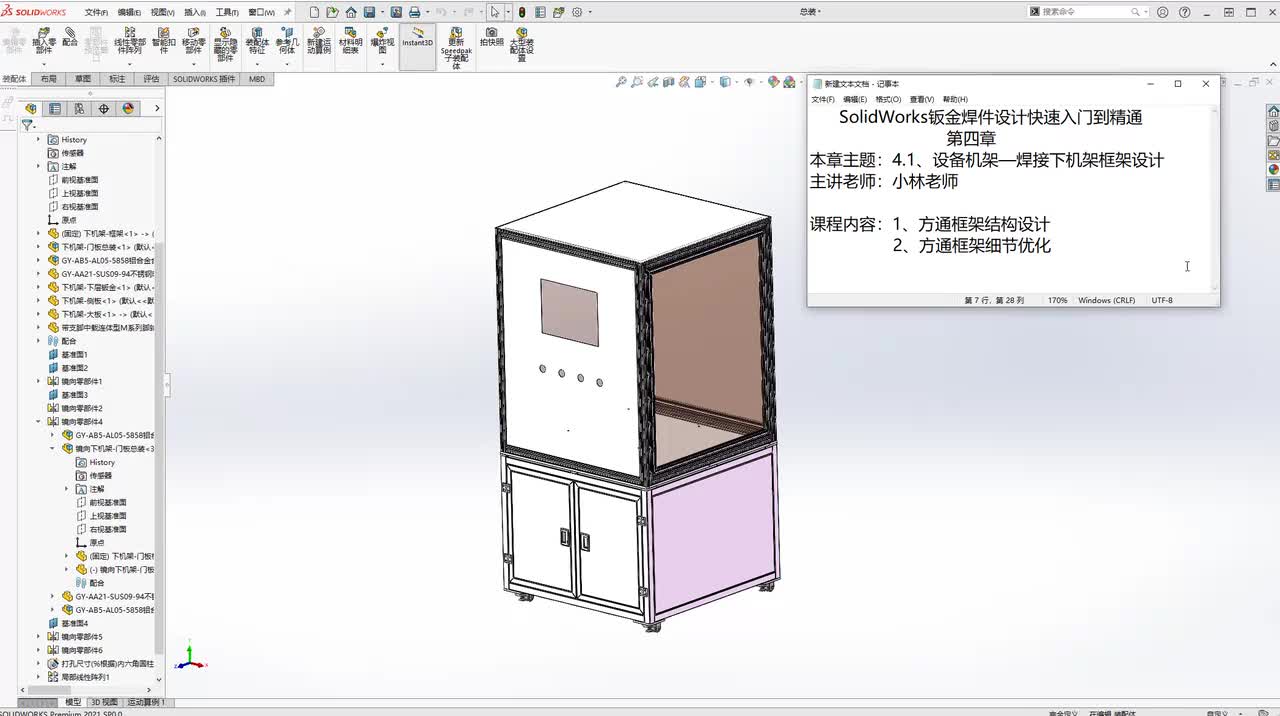The height and width of the screenshot is (716, 1280).
Task: Open the 格式(O) menu in Notepad
Action: (x=889, y=99)
